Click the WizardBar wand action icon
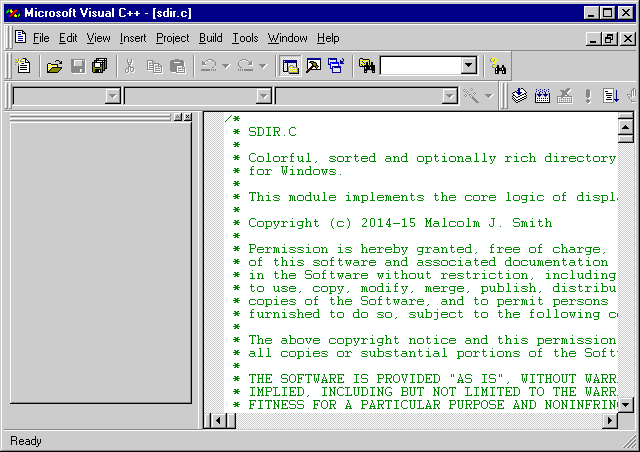Screen dimensions: 640x452 (471, 96)
